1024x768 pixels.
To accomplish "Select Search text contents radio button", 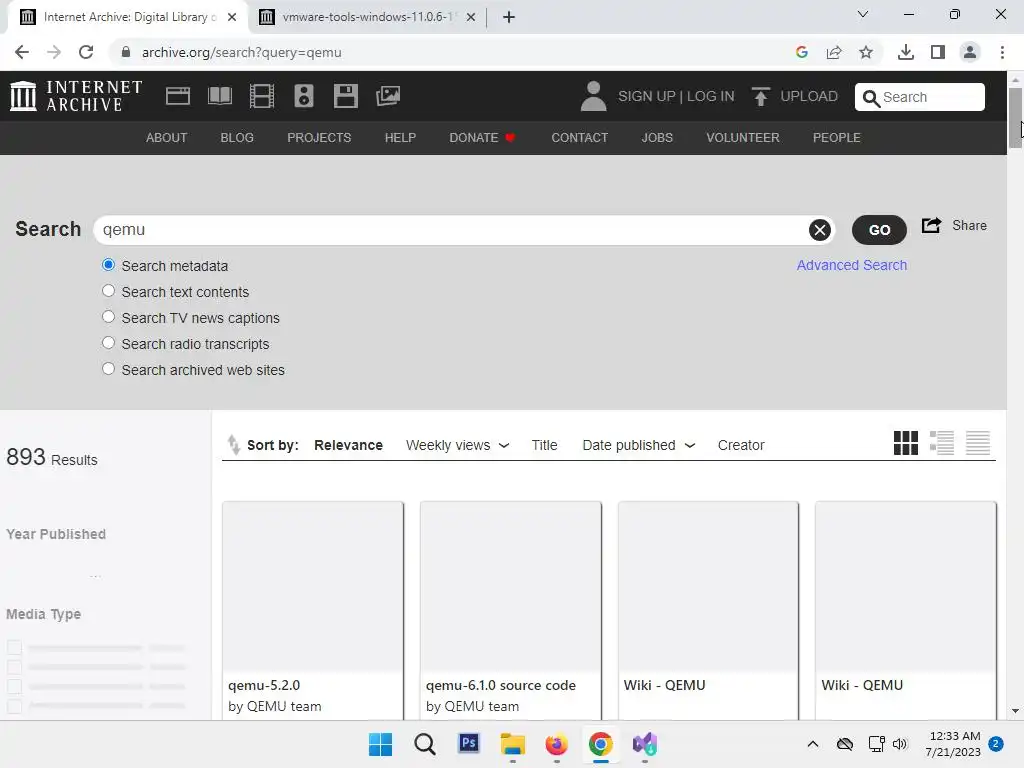I will point(108,291).
